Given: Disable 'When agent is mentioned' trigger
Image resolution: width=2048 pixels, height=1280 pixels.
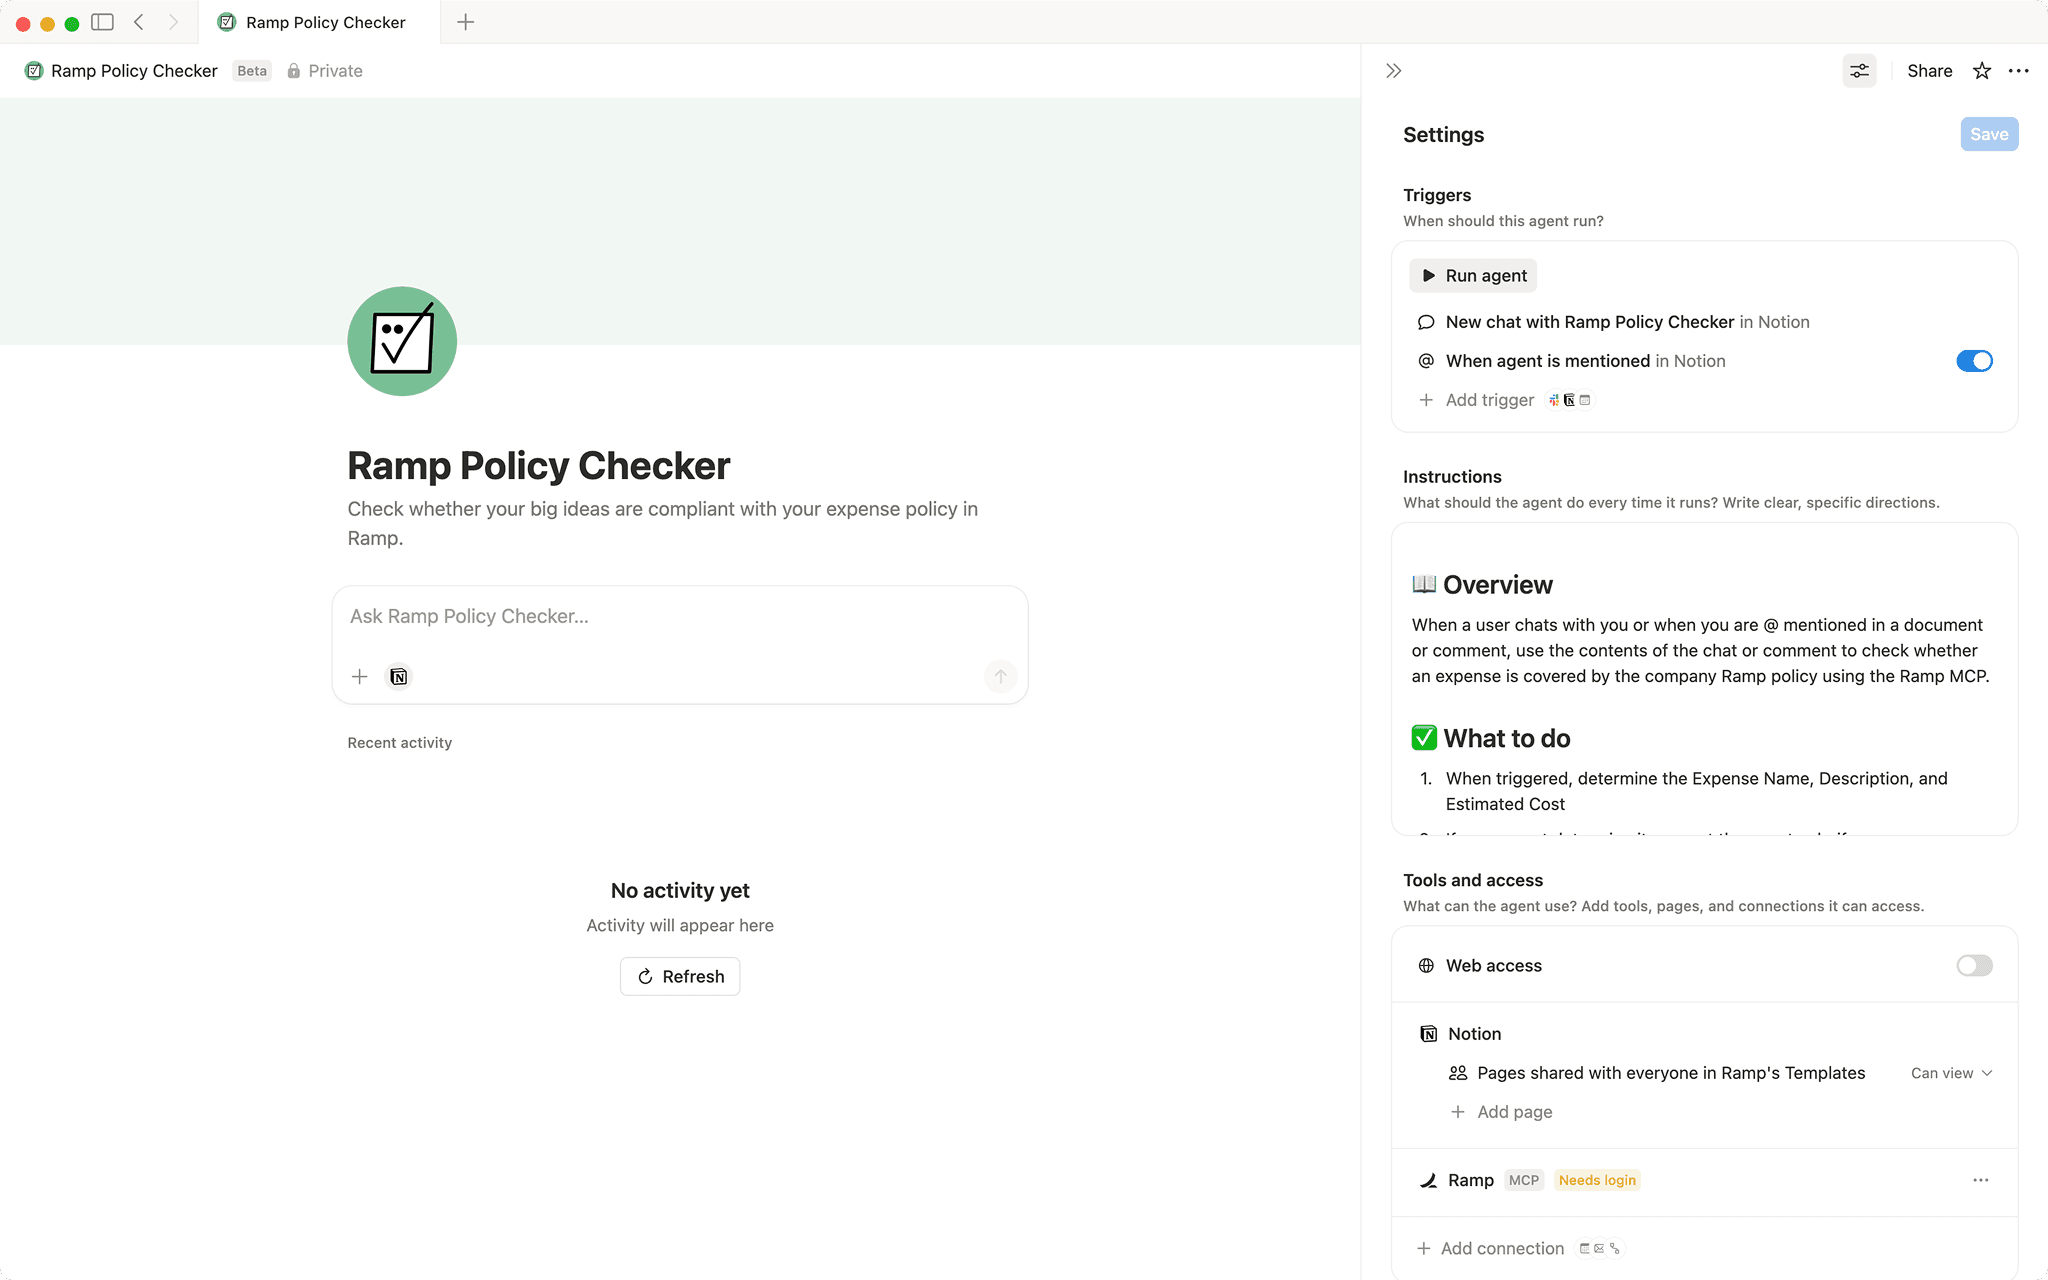Looking at the screenshot, I should pyautogui.click(x=1973, y=361).
